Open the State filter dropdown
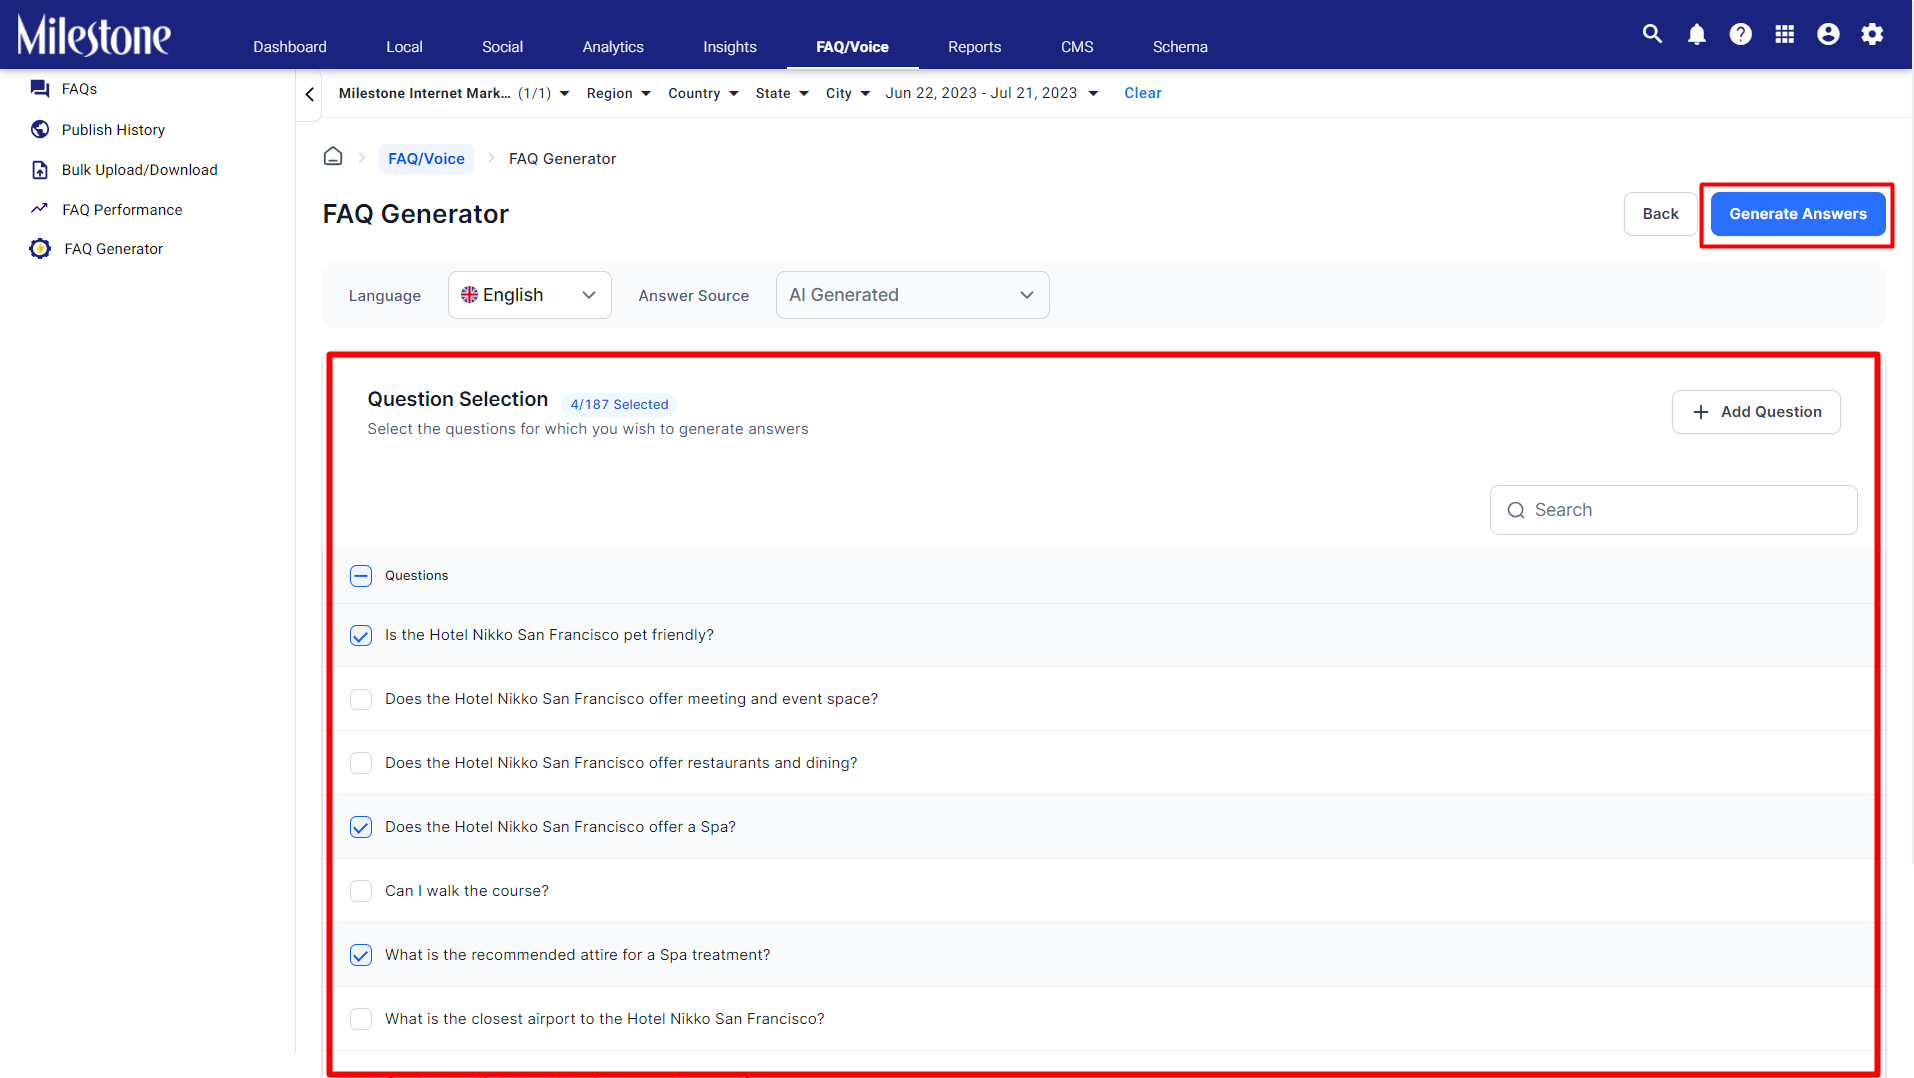Viewport: 1914px width, 1078px height. 782,93
